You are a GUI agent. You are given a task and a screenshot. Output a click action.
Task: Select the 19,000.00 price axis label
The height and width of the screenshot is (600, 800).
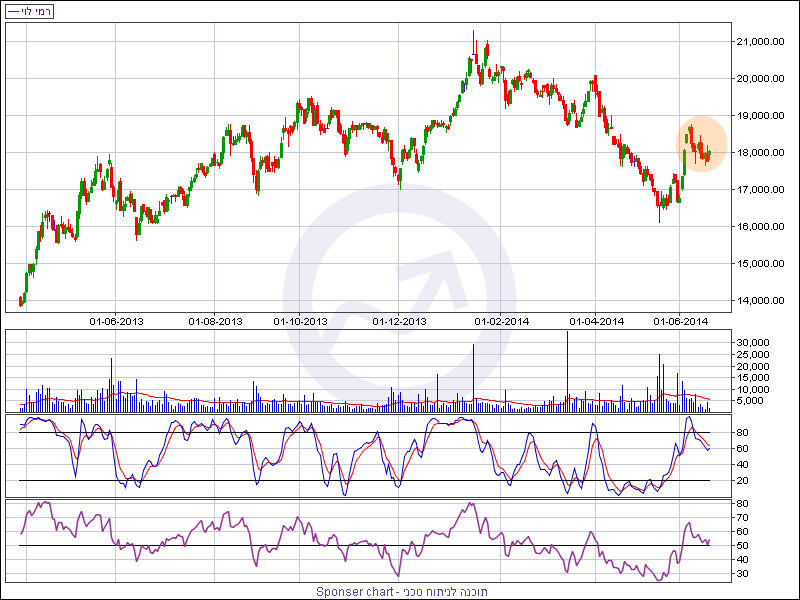[x=761, y=116]
